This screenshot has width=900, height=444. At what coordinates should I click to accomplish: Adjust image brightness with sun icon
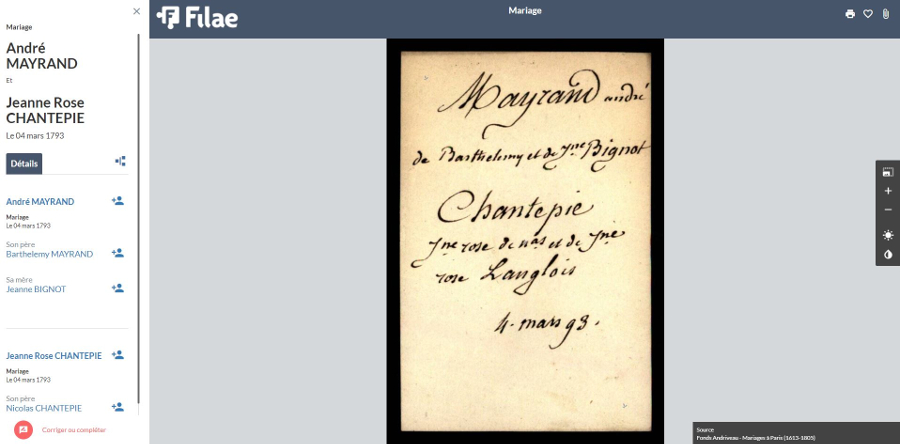(888, 235)
